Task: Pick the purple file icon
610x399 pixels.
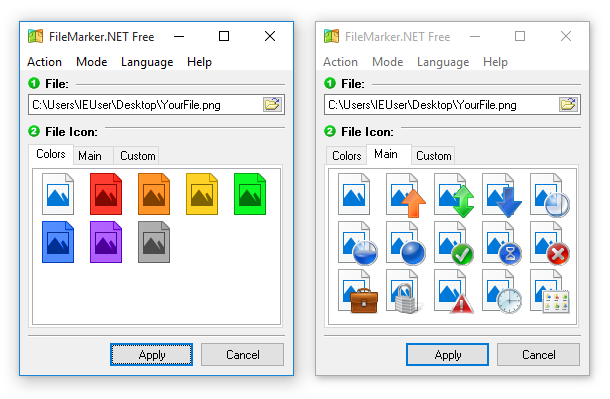Action: 106,242
